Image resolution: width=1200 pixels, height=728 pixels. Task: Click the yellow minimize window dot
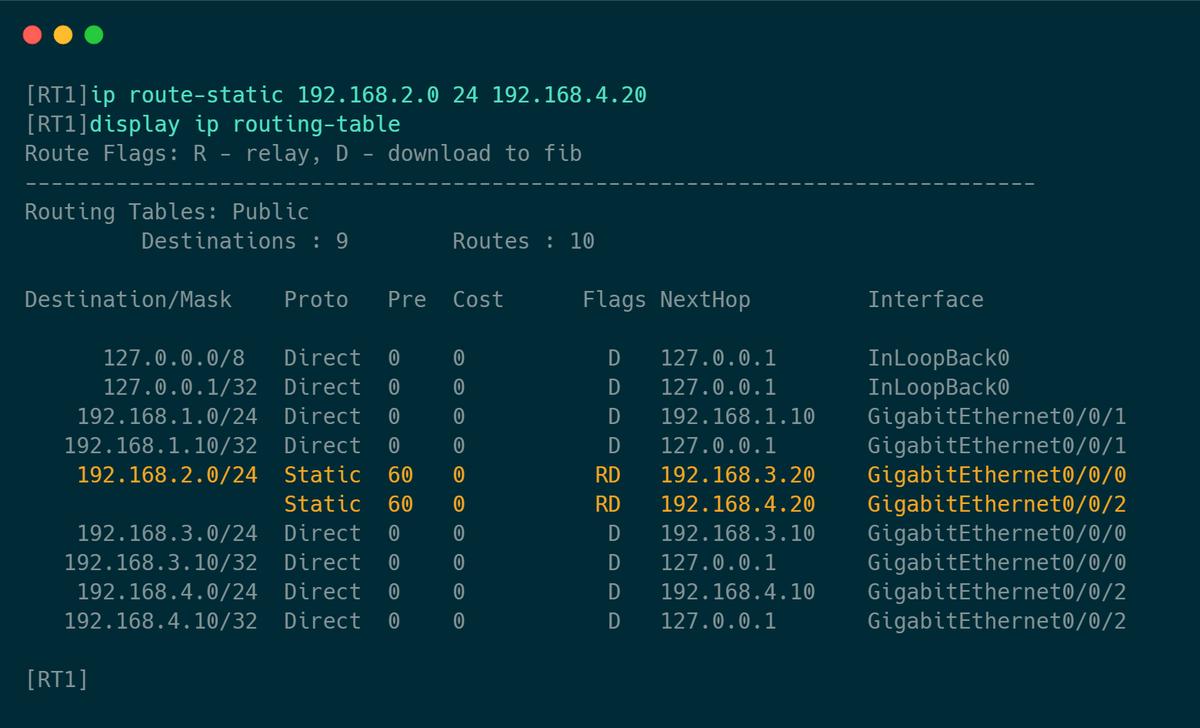tap(63, 35)
